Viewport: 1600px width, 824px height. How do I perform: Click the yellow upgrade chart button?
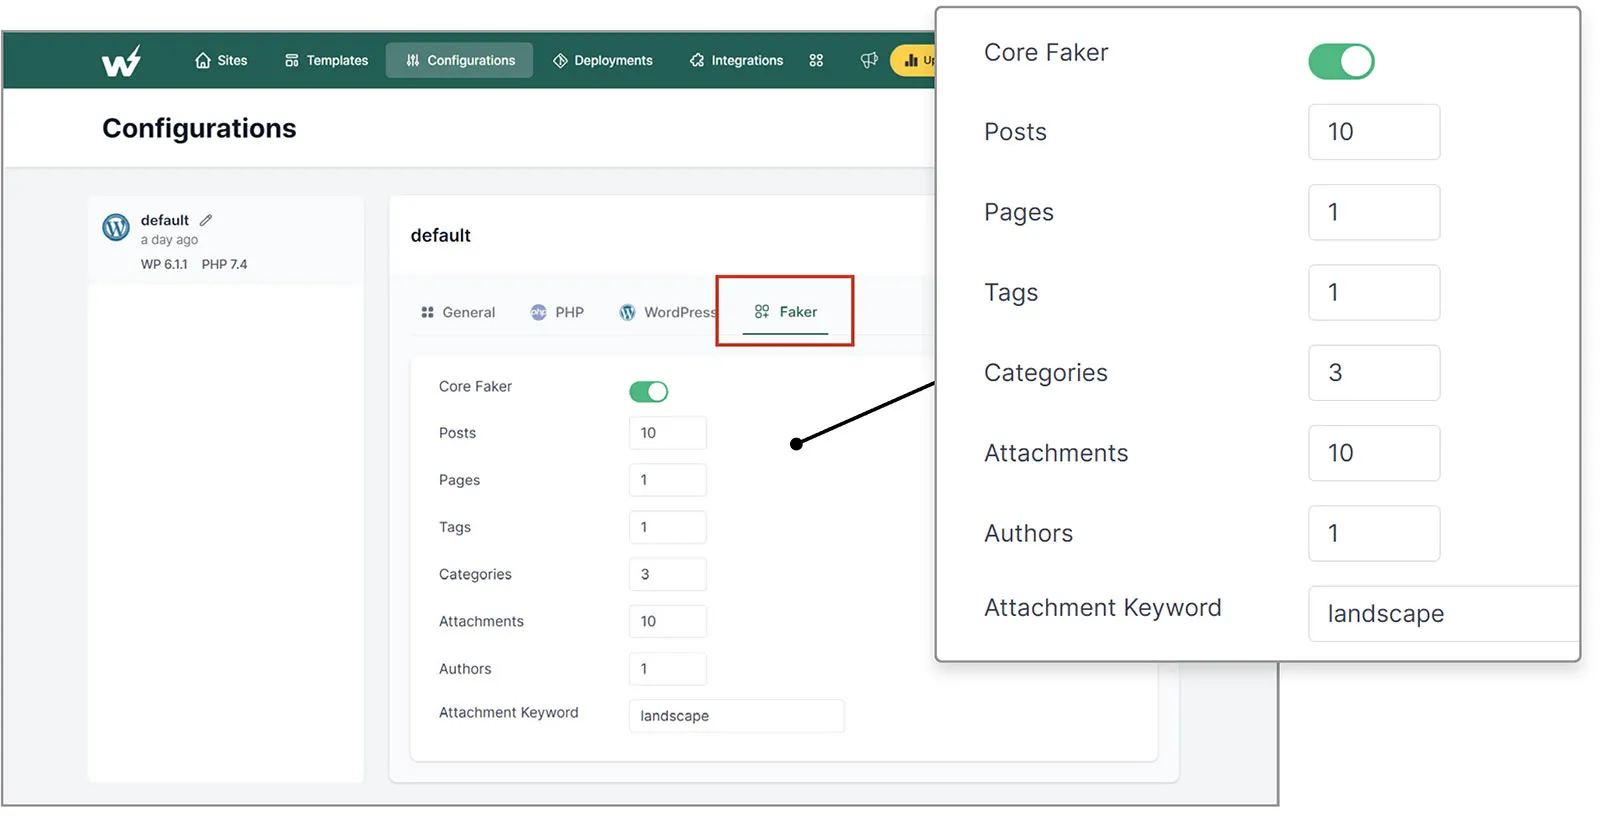click(x=914, y=61)
